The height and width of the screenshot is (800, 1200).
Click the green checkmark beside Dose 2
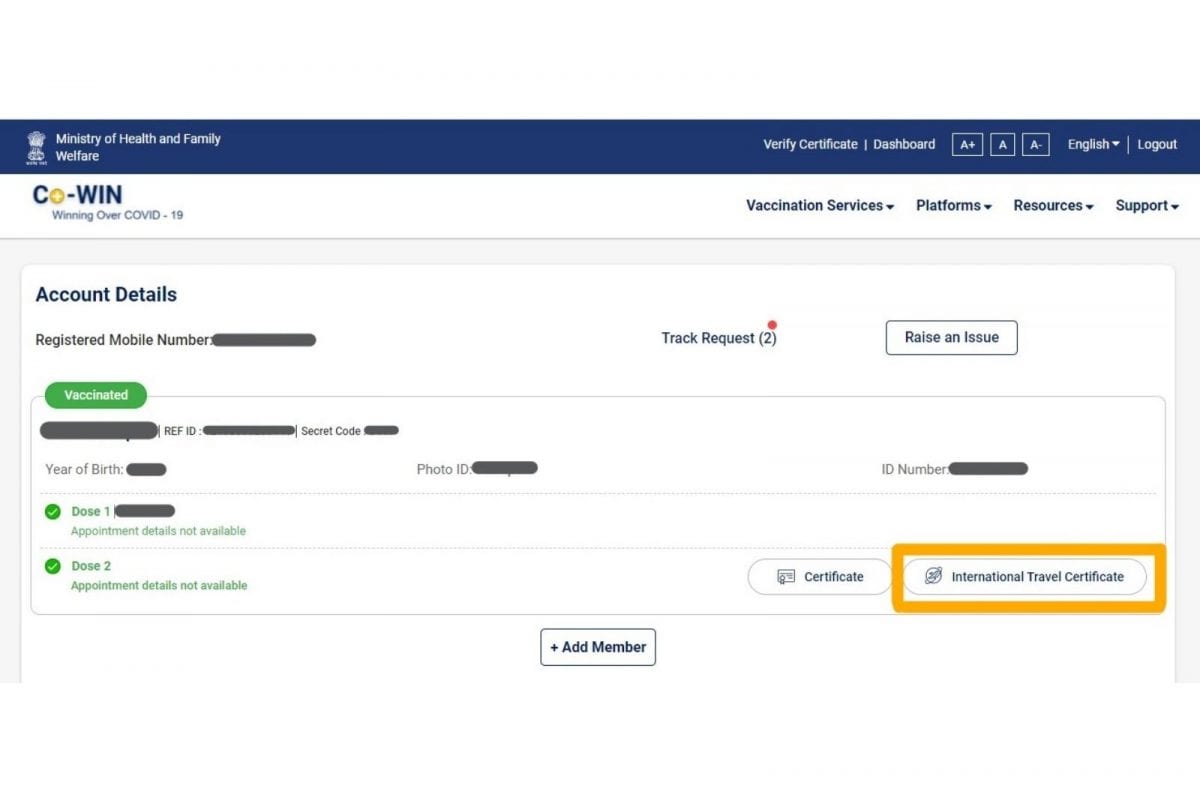53,567
